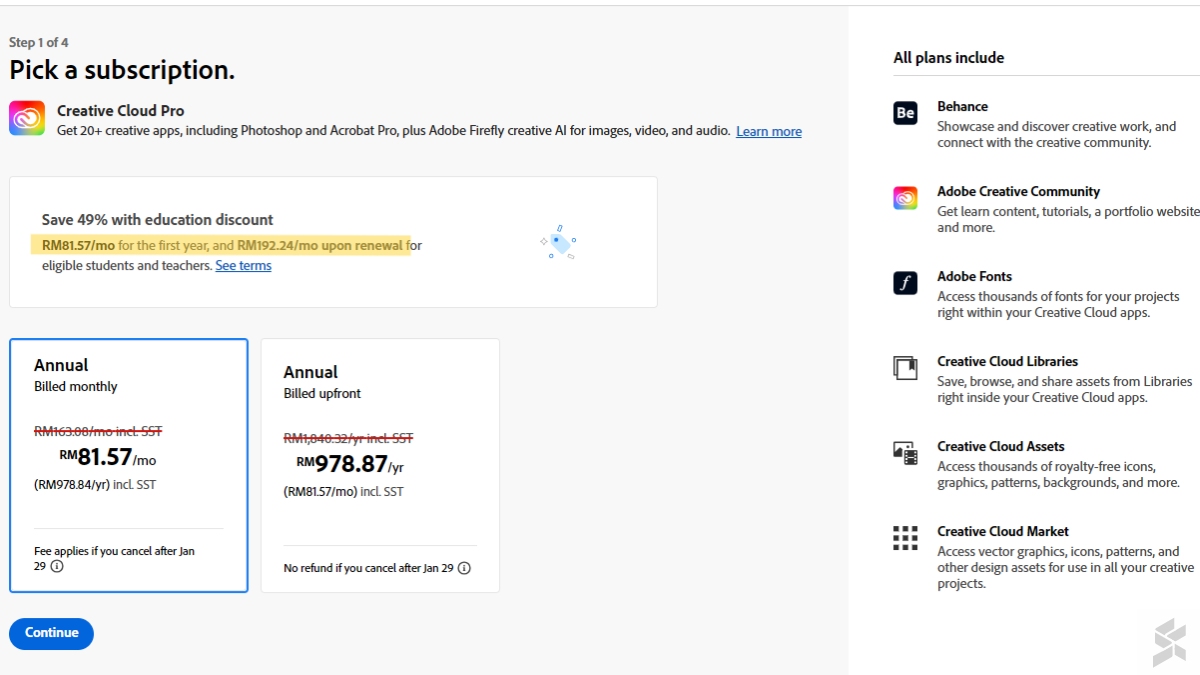The height and width of the screenshot is (675, 1200).
Task: Click the Creative Cloud Market grid icon
Action: click(905, 539)
